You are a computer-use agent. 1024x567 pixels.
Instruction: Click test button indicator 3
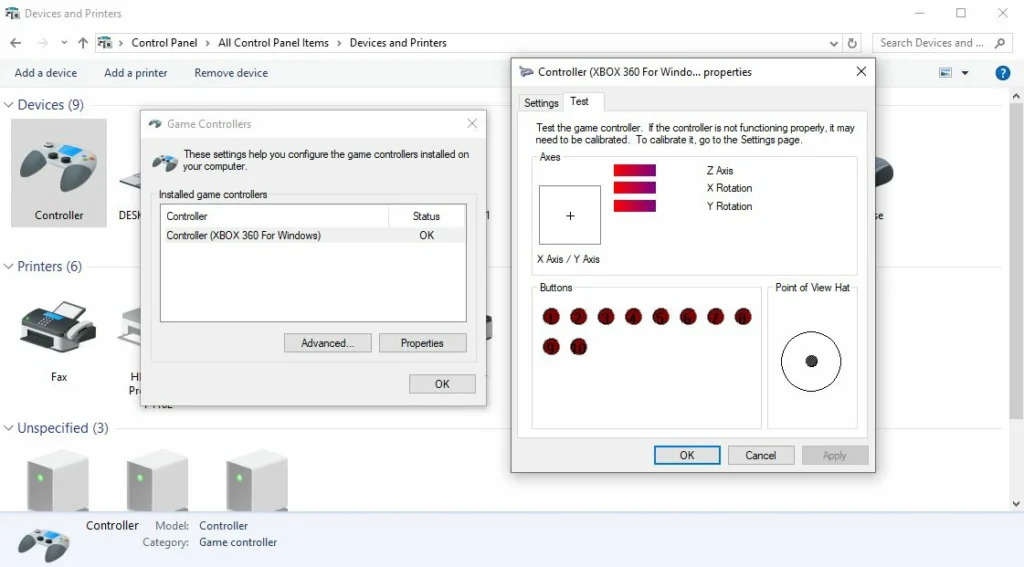pyautogui.click(x=605, y=317)
